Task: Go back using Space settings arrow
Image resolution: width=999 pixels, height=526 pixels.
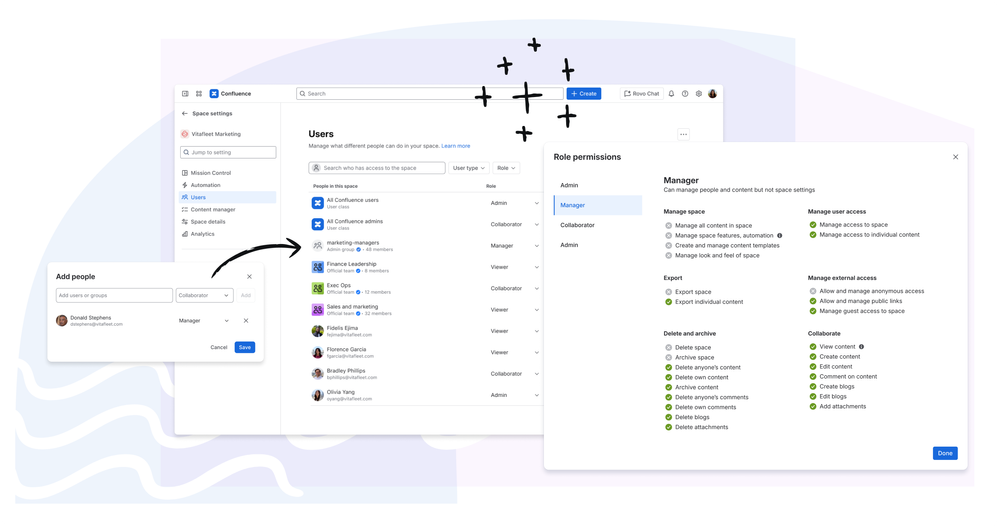Action: [x=185, y=113]
